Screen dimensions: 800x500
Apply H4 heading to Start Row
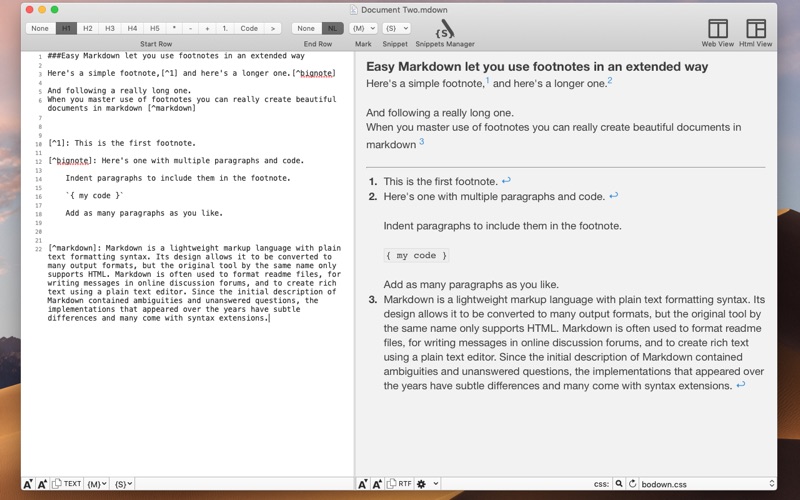click(x=132, y=29)
